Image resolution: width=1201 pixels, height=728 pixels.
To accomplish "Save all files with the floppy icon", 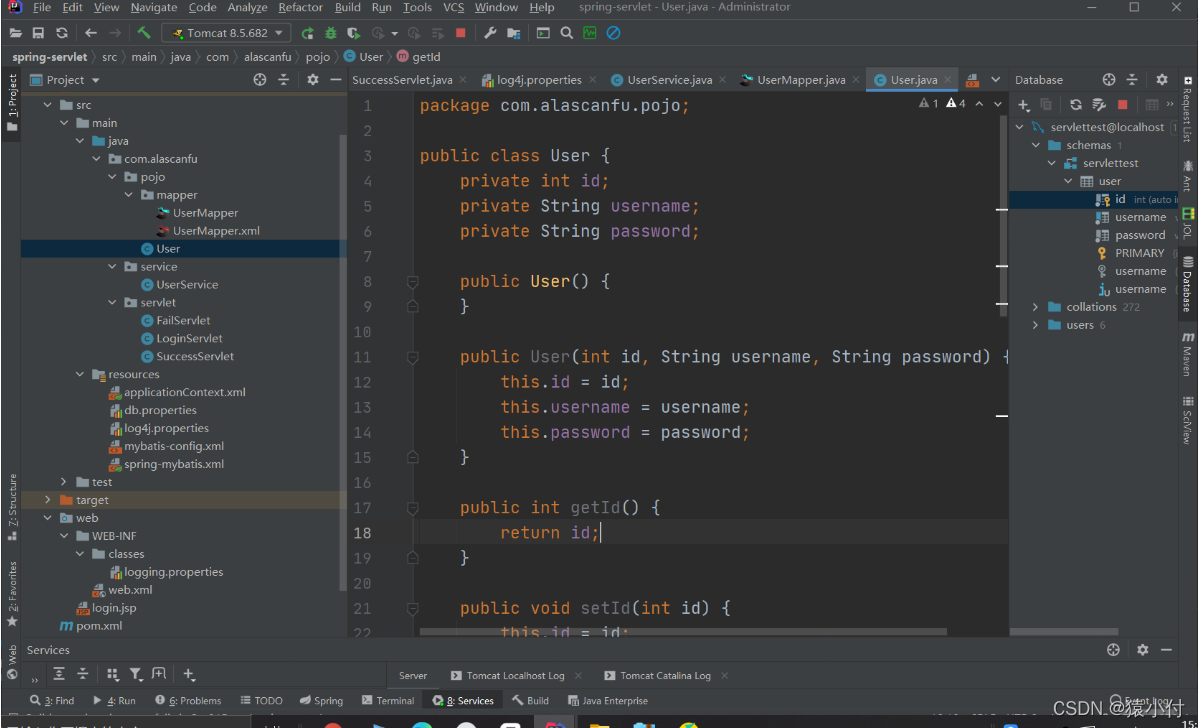I will pos(39,32).
